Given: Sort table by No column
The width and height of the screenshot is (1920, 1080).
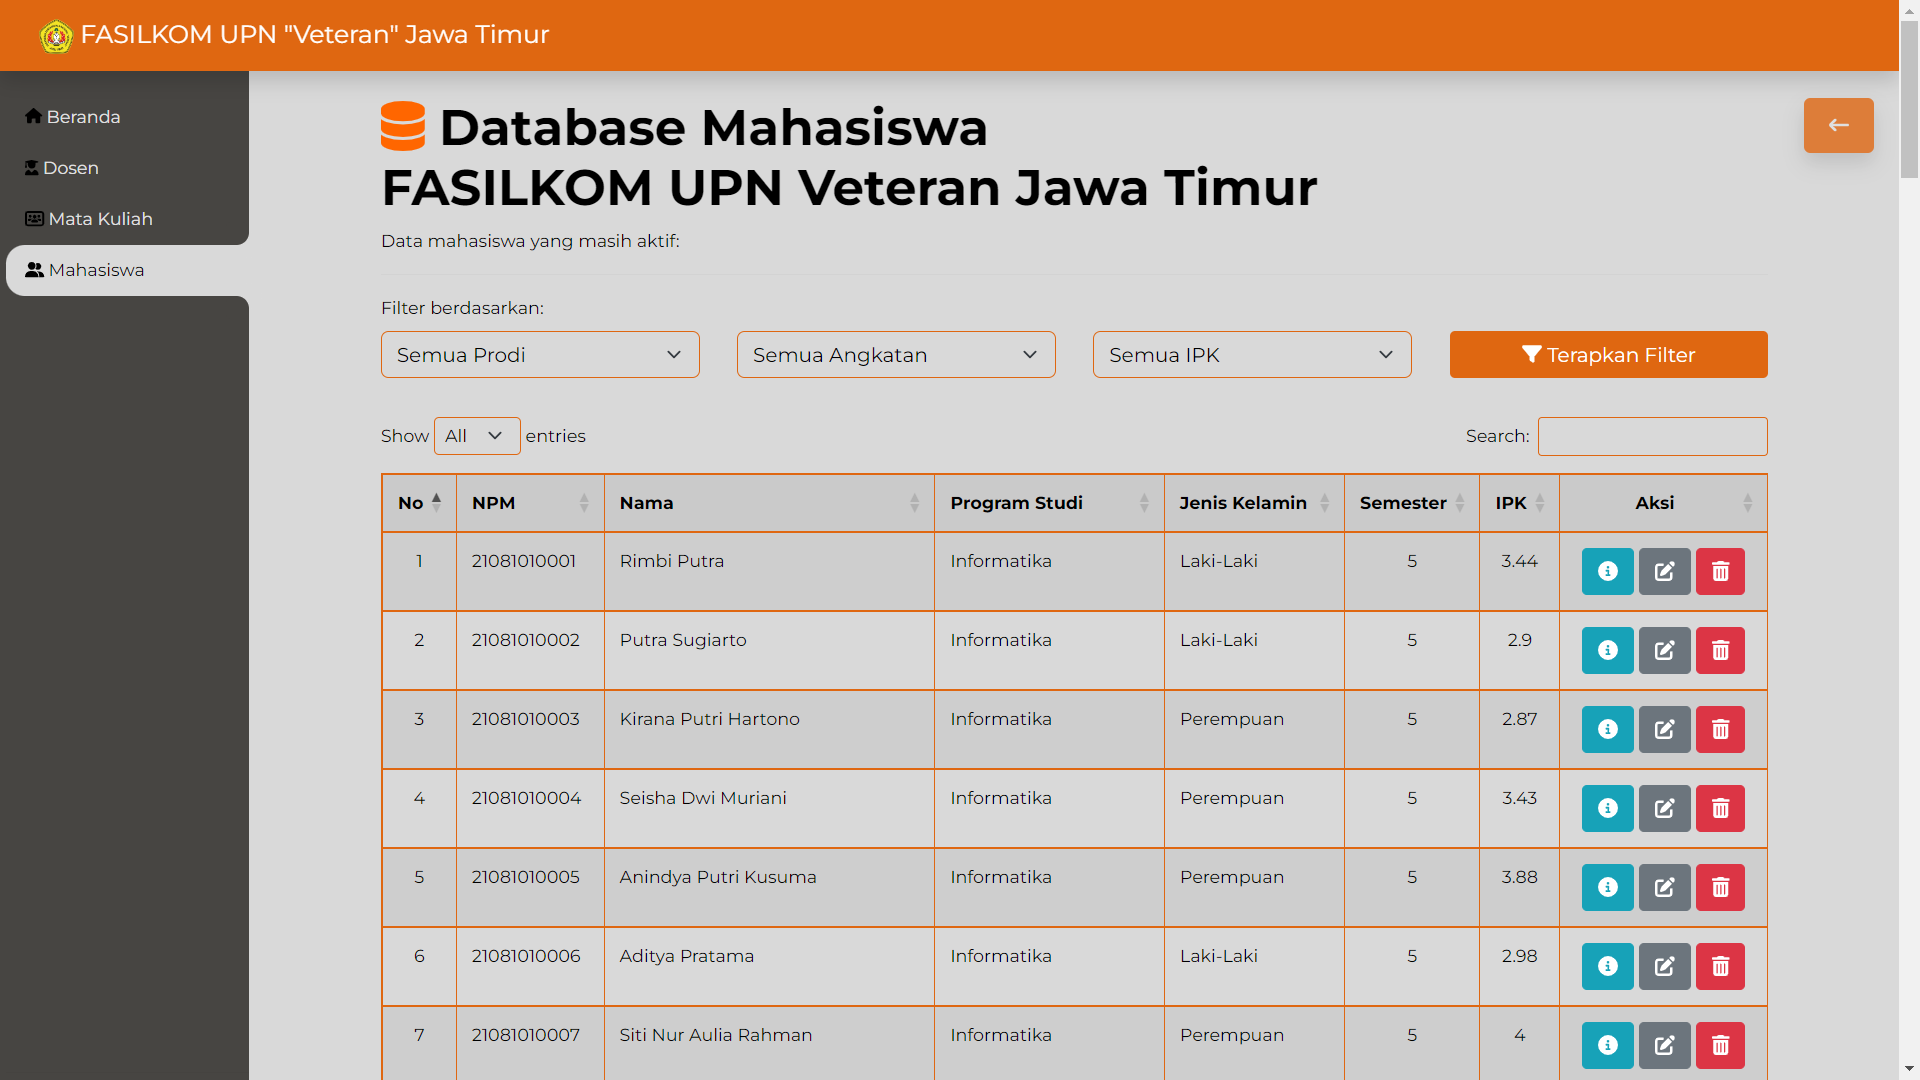Looking at the screenshot, I should (x=419, y=503).
